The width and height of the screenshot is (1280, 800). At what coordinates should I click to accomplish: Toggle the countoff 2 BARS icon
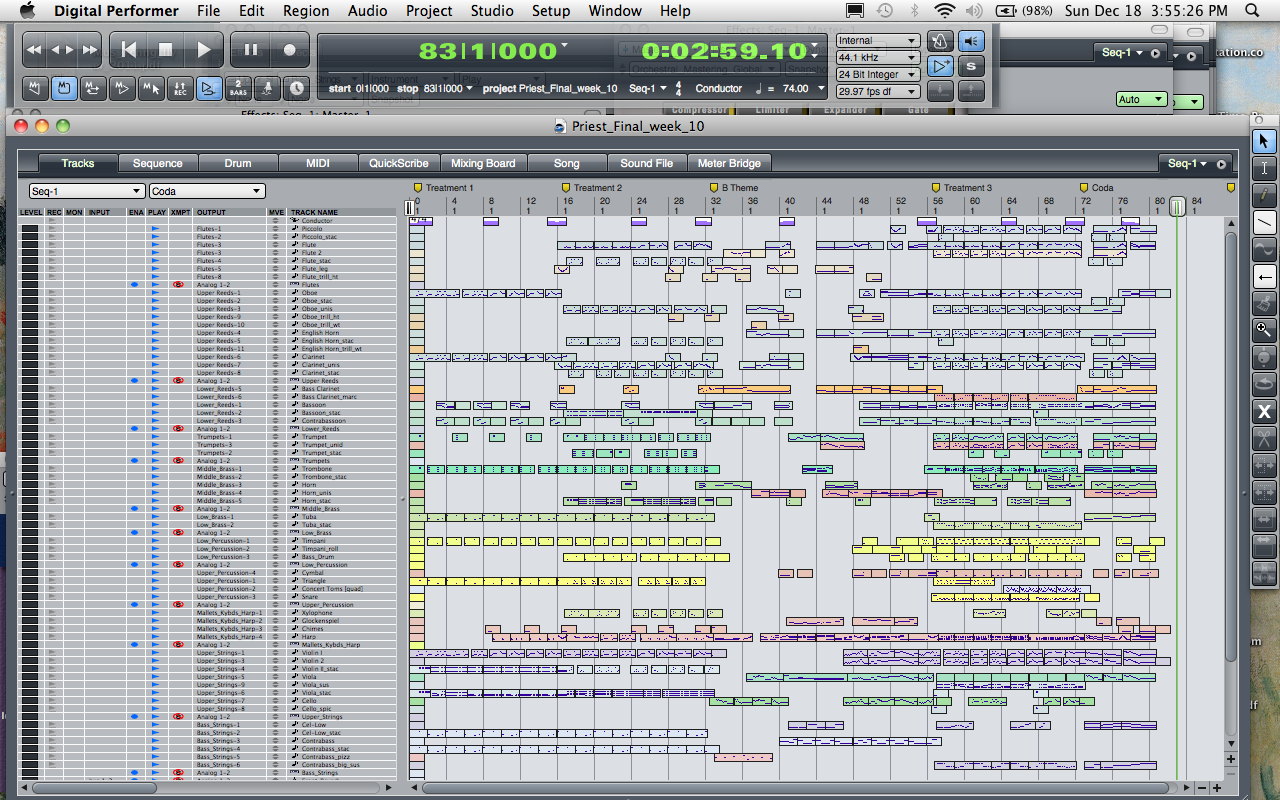[x=238, y=88]
